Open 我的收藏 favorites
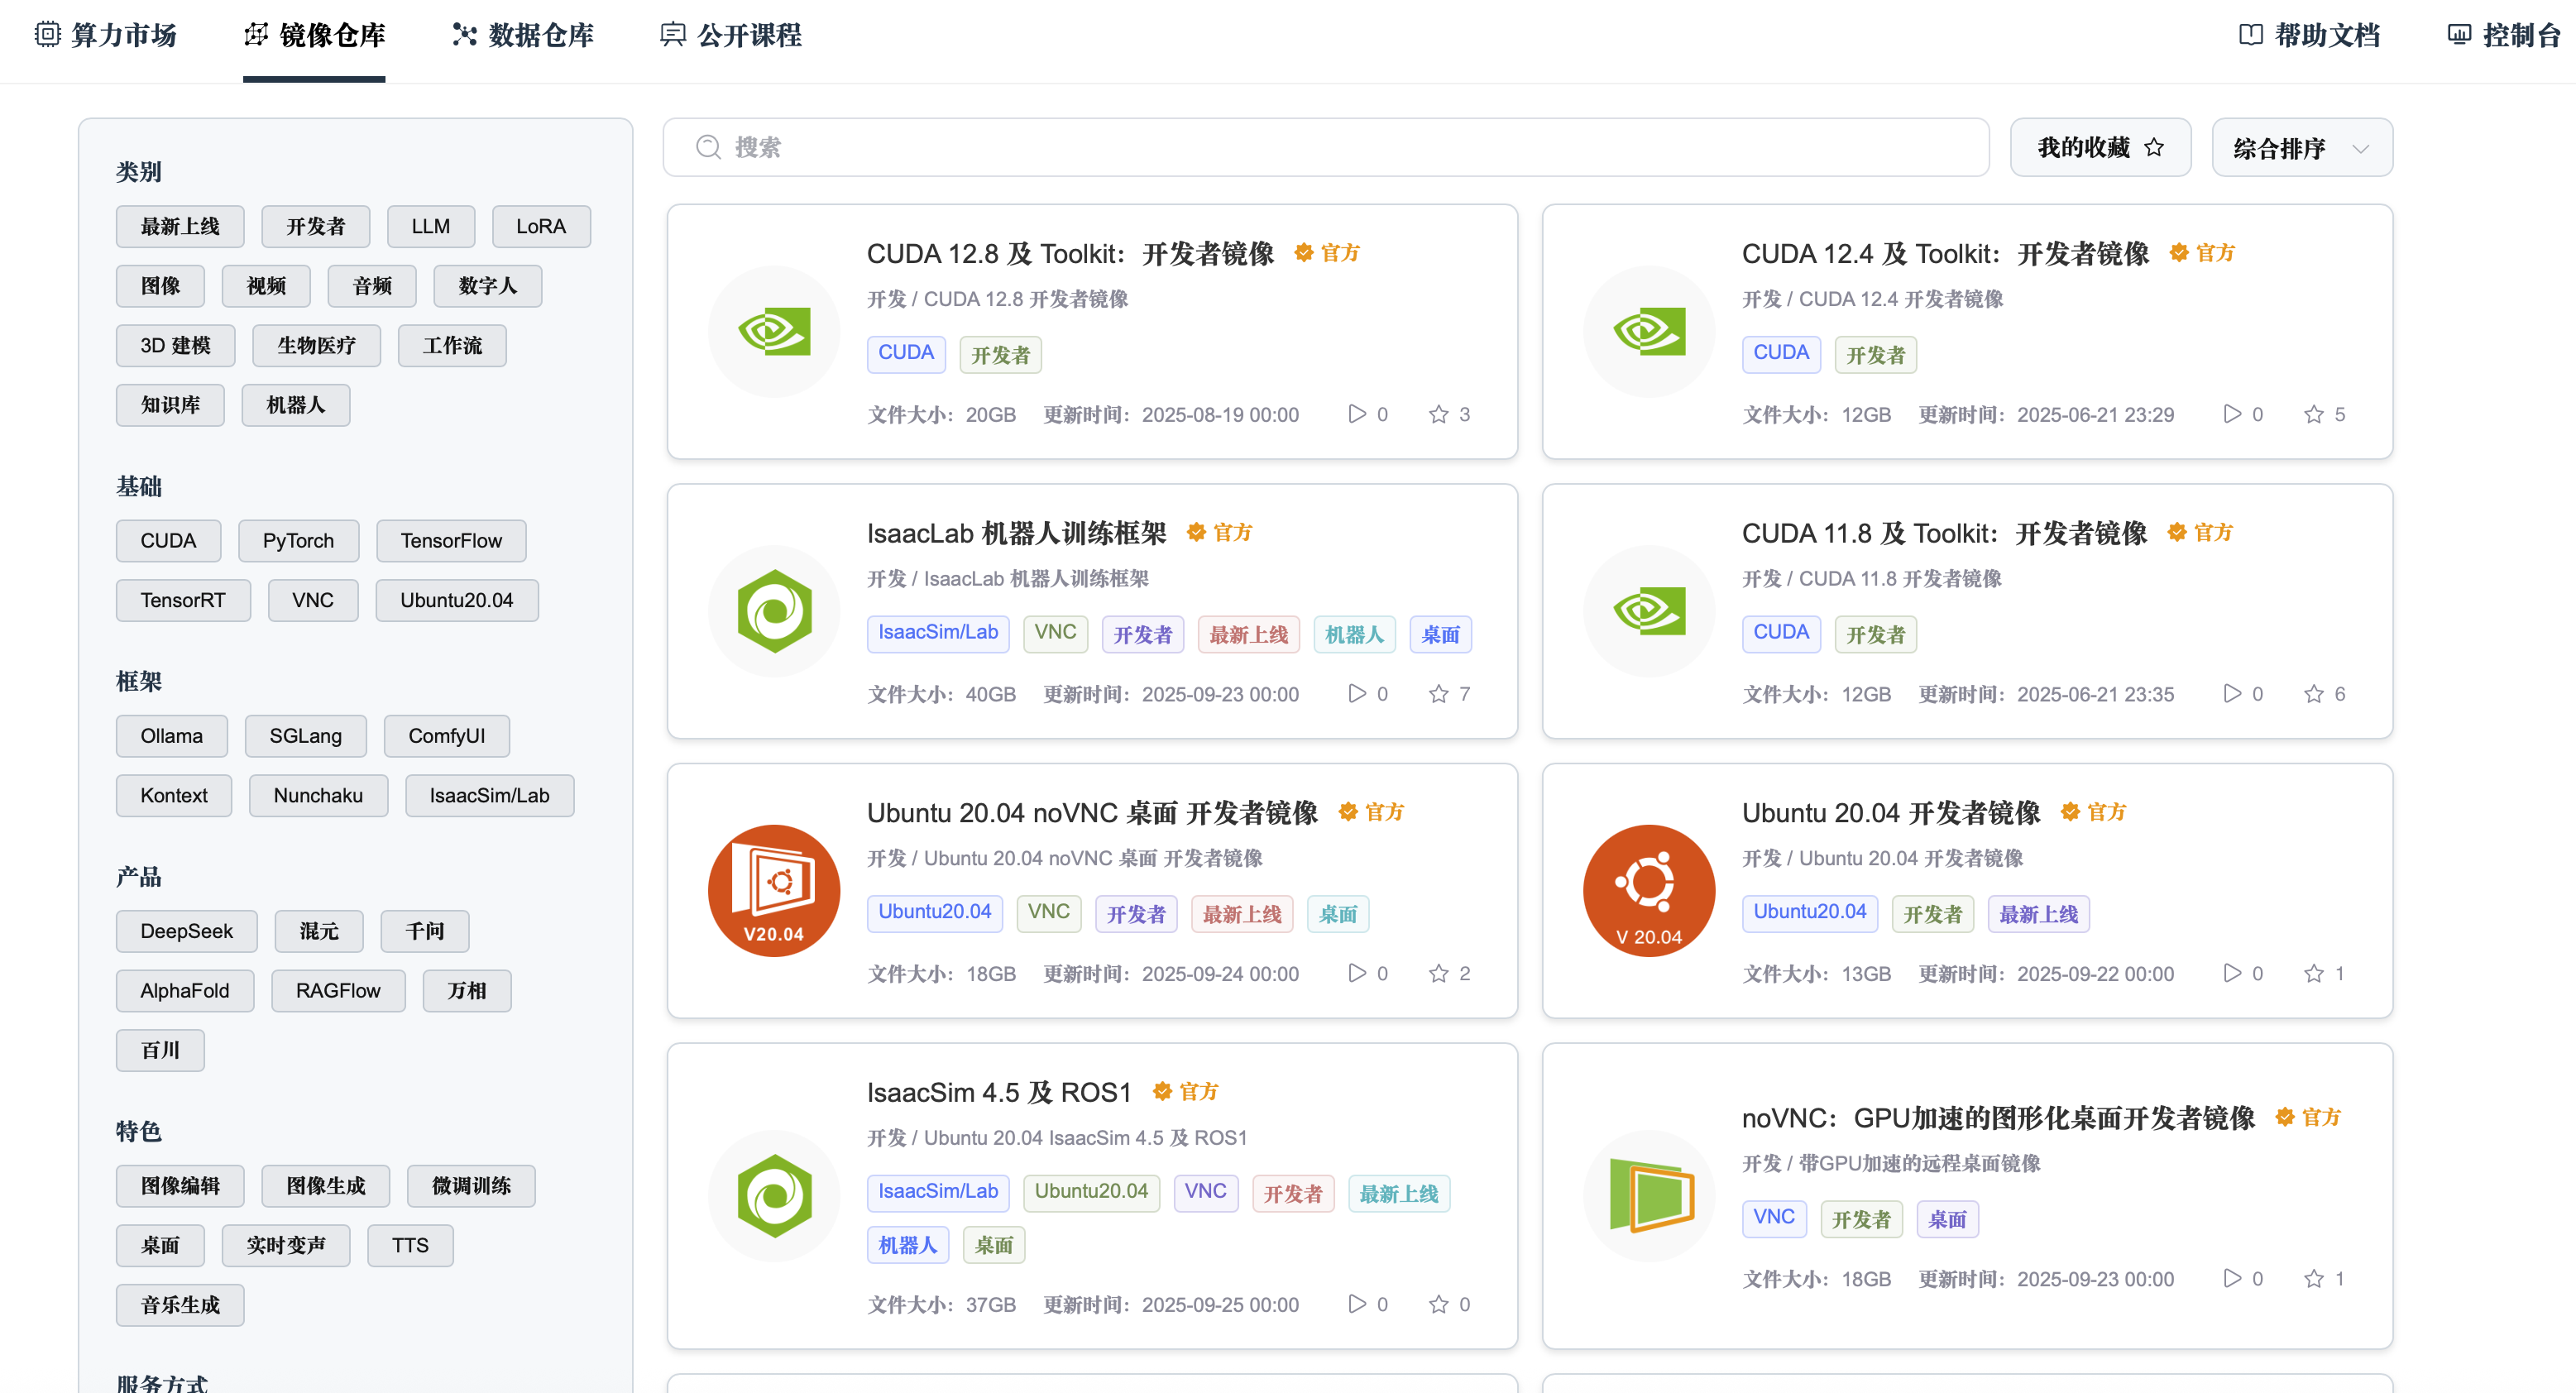Screen dimensions: 2576x1393 tap(2100, 147)
